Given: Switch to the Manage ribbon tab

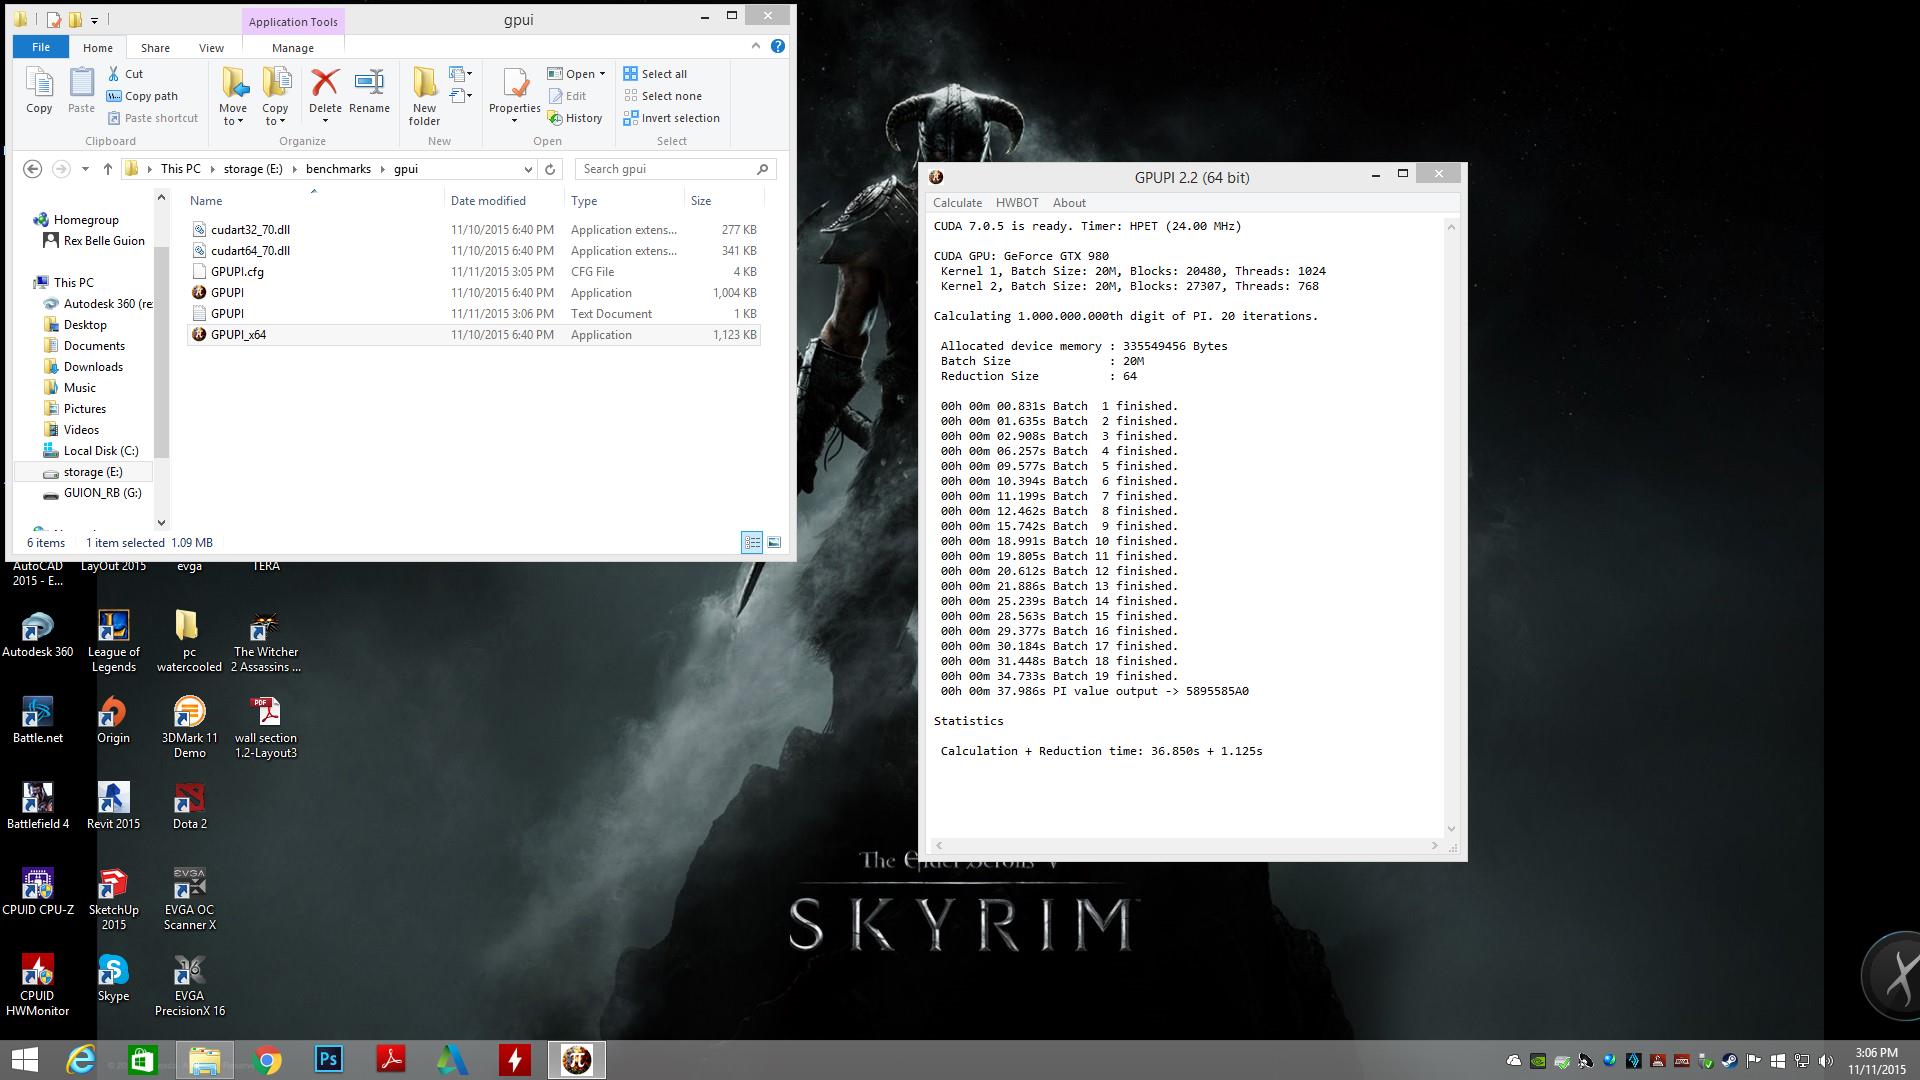Looking at the screenshot, I should click(292, 47).
